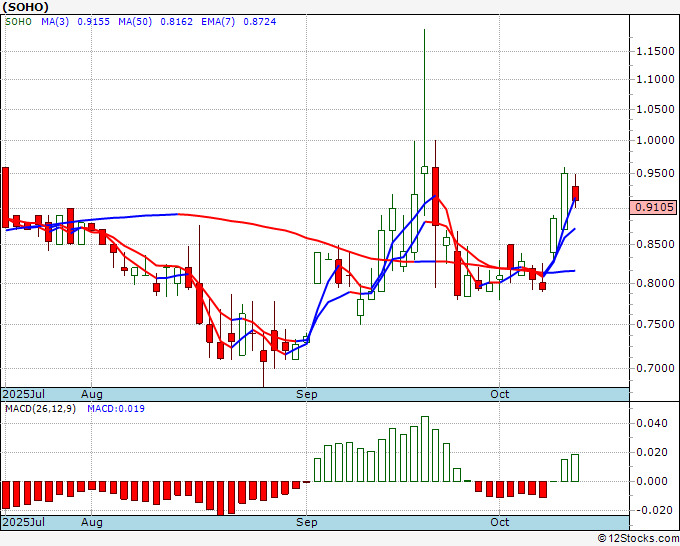
Task: Click the MA(3) value 0.9155
Action: point(93,22)
